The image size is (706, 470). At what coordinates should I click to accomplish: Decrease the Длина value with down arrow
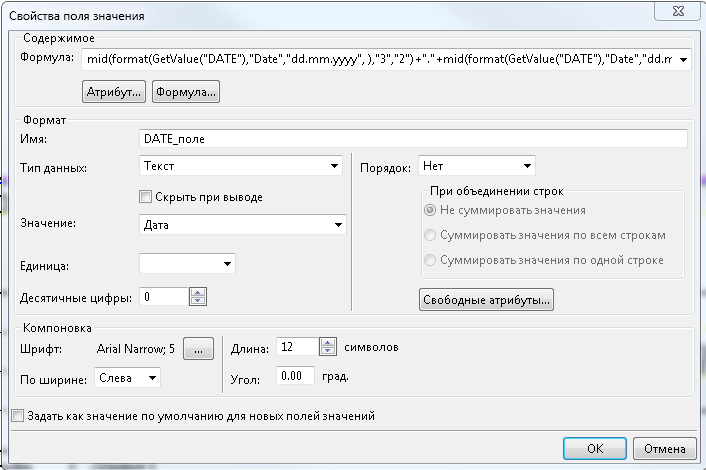click(327, 353)
